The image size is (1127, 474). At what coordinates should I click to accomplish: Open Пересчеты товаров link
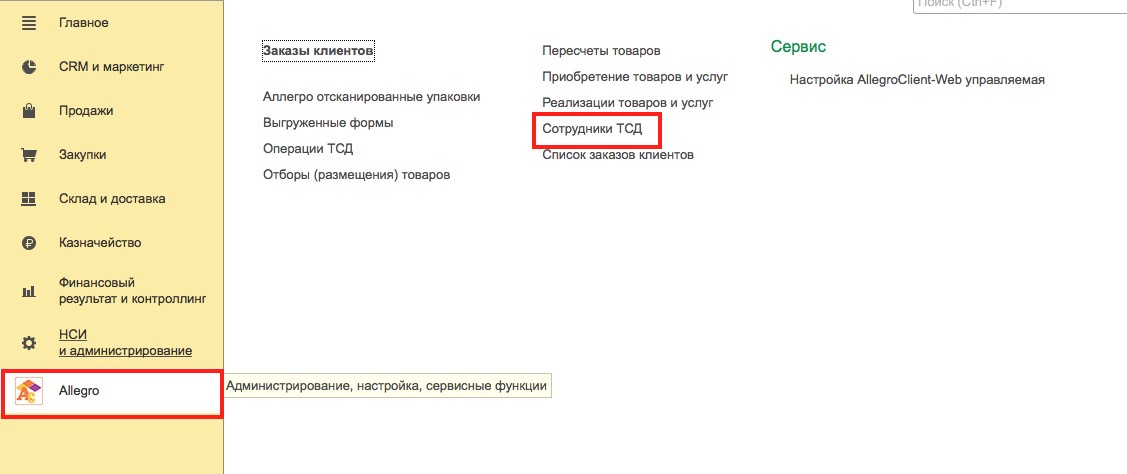601,51
